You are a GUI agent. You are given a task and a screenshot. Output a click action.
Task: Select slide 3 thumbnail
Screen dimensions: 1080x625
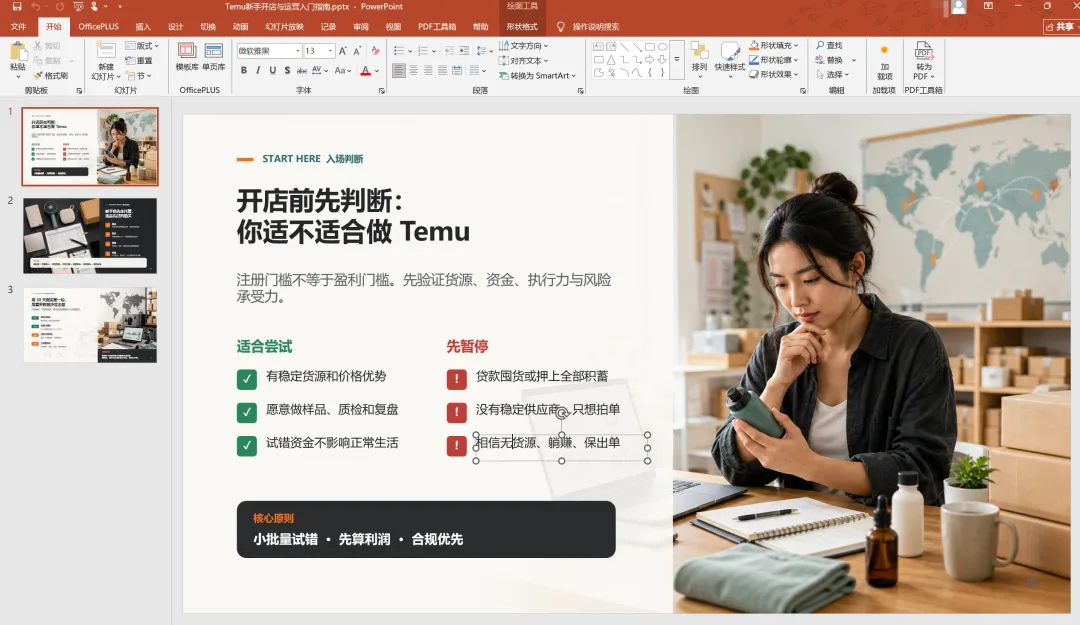tap(90, 325)
